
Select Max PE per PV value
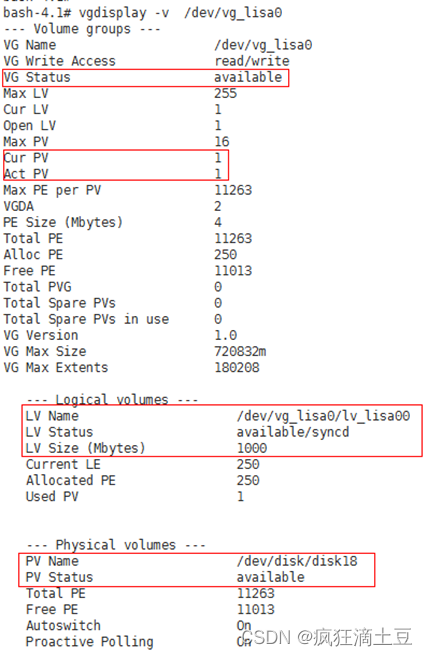point(233,190)
